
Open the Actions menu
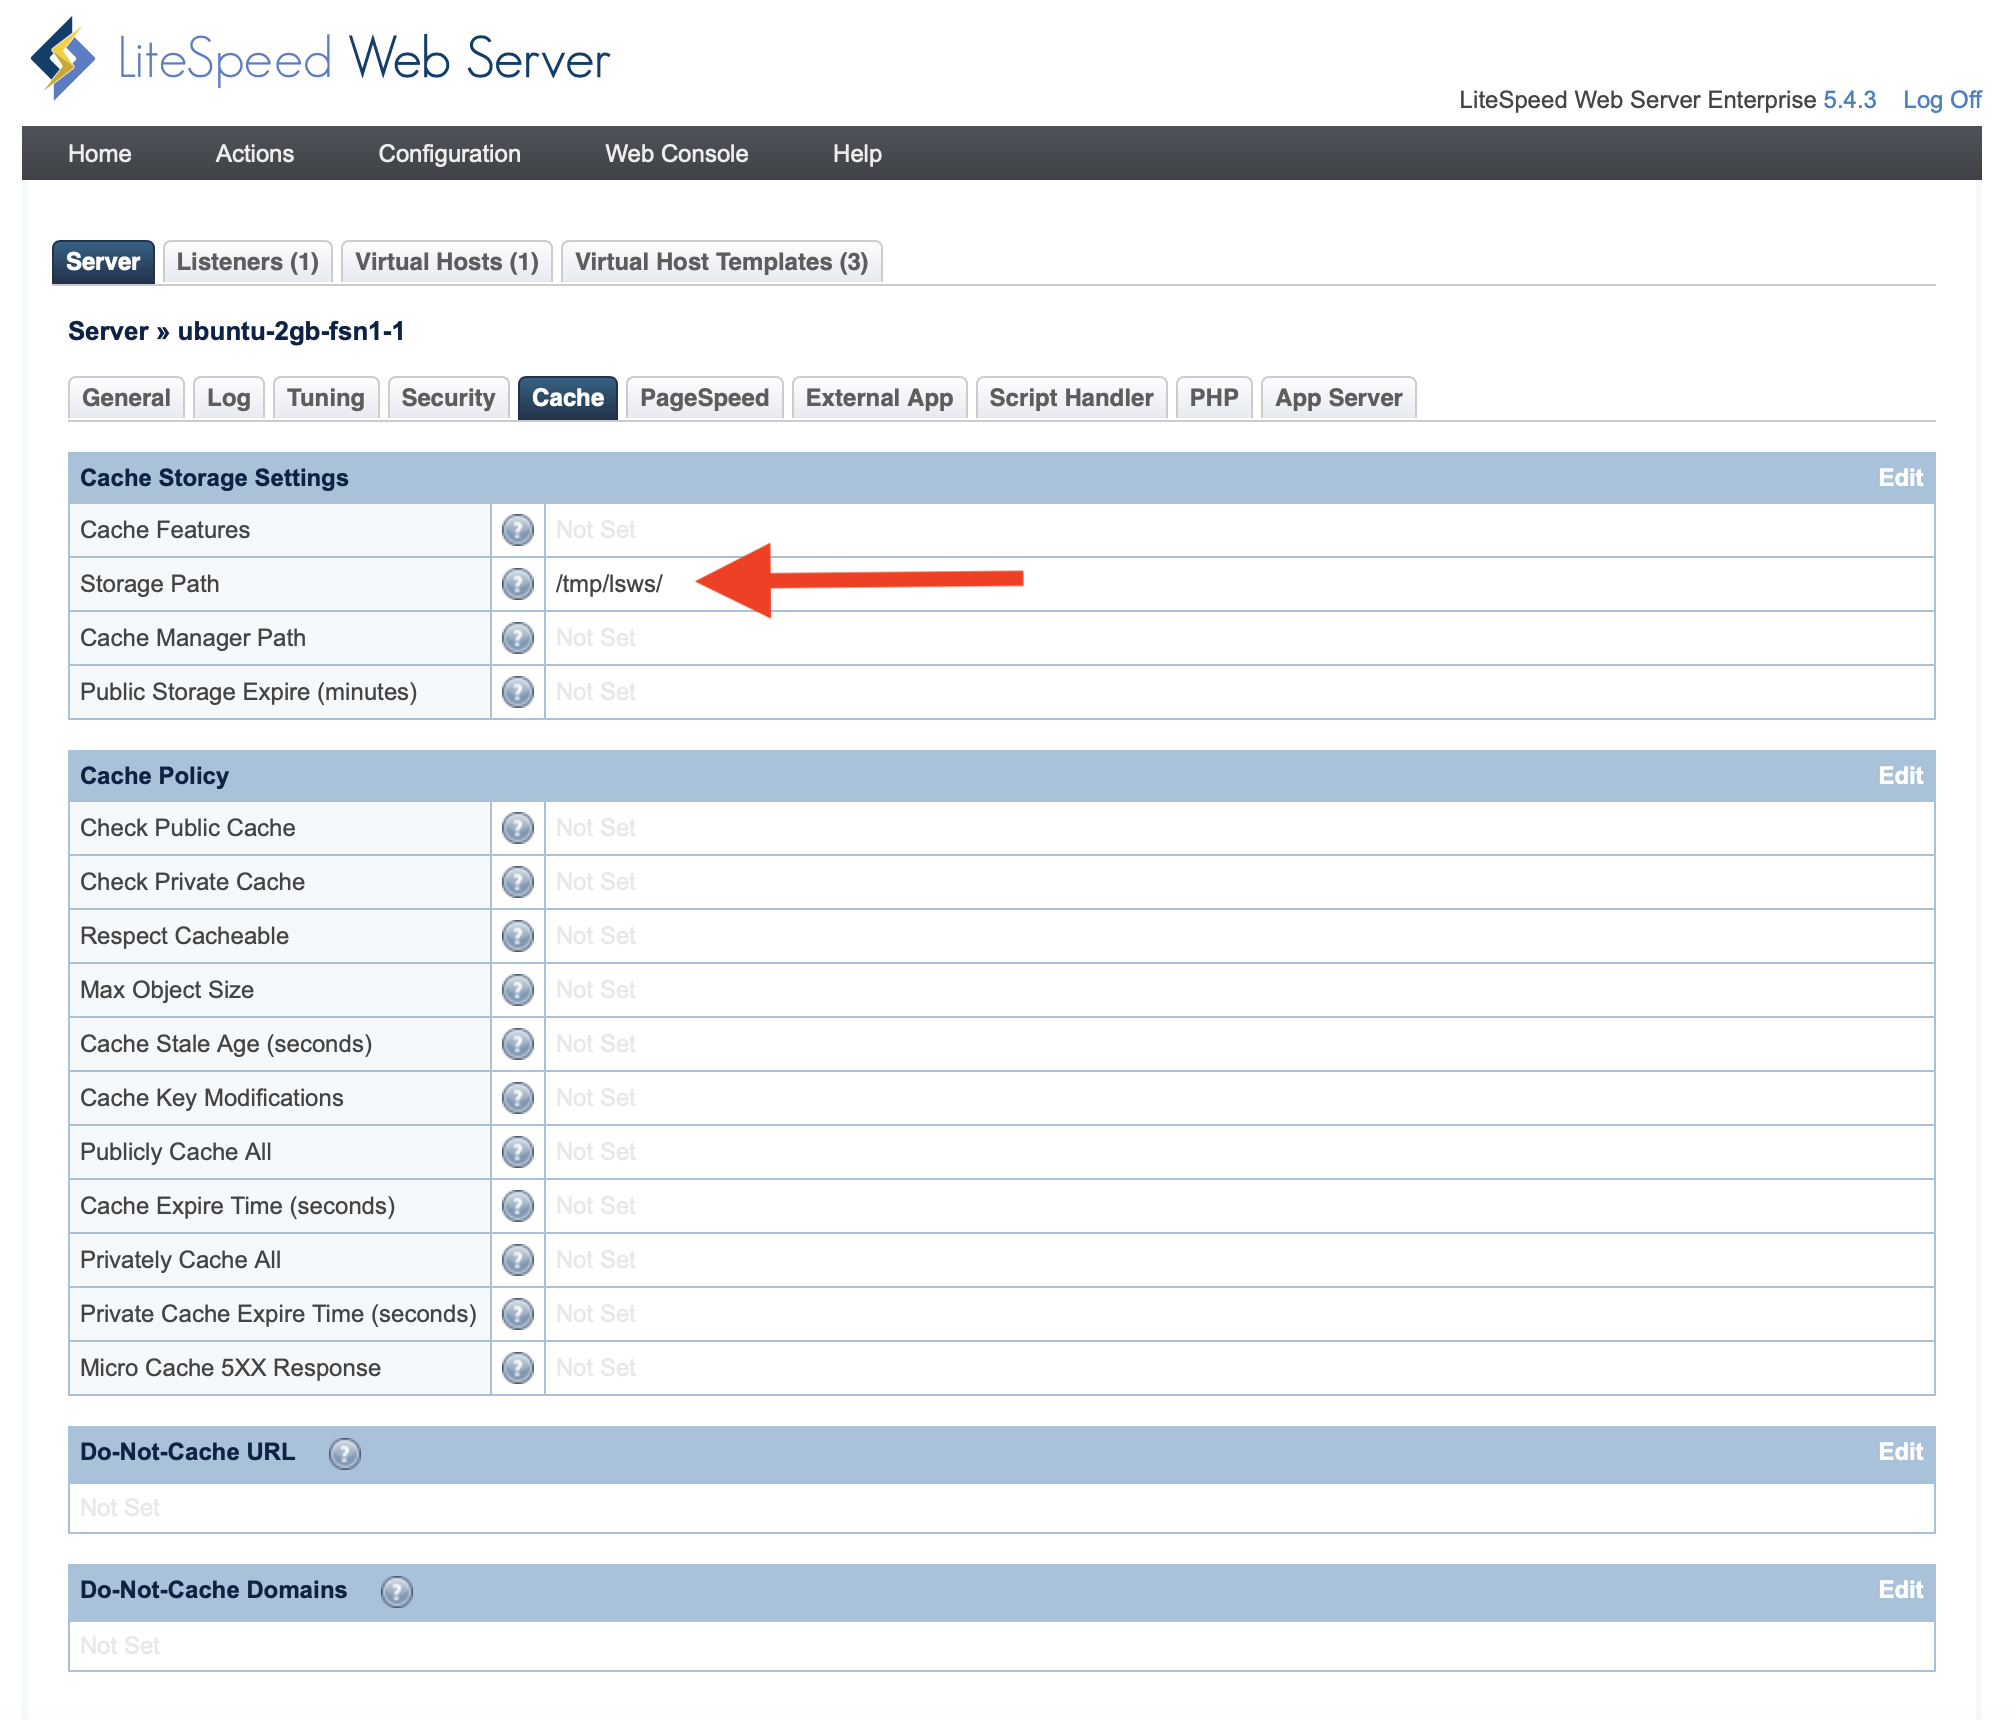[254, 153]
